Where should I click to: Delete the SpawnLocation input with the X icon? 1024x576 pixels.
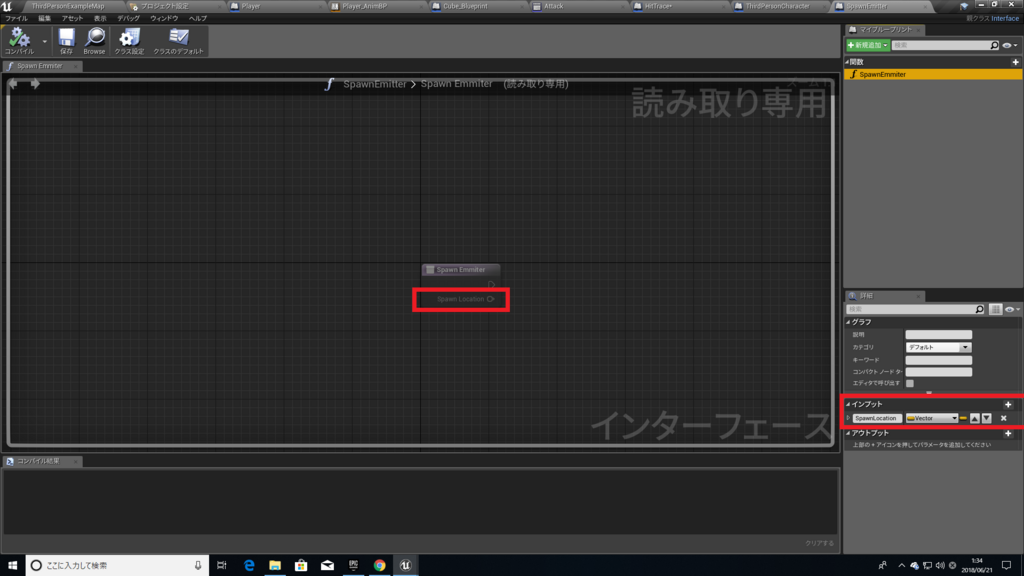coord(1003,418)
